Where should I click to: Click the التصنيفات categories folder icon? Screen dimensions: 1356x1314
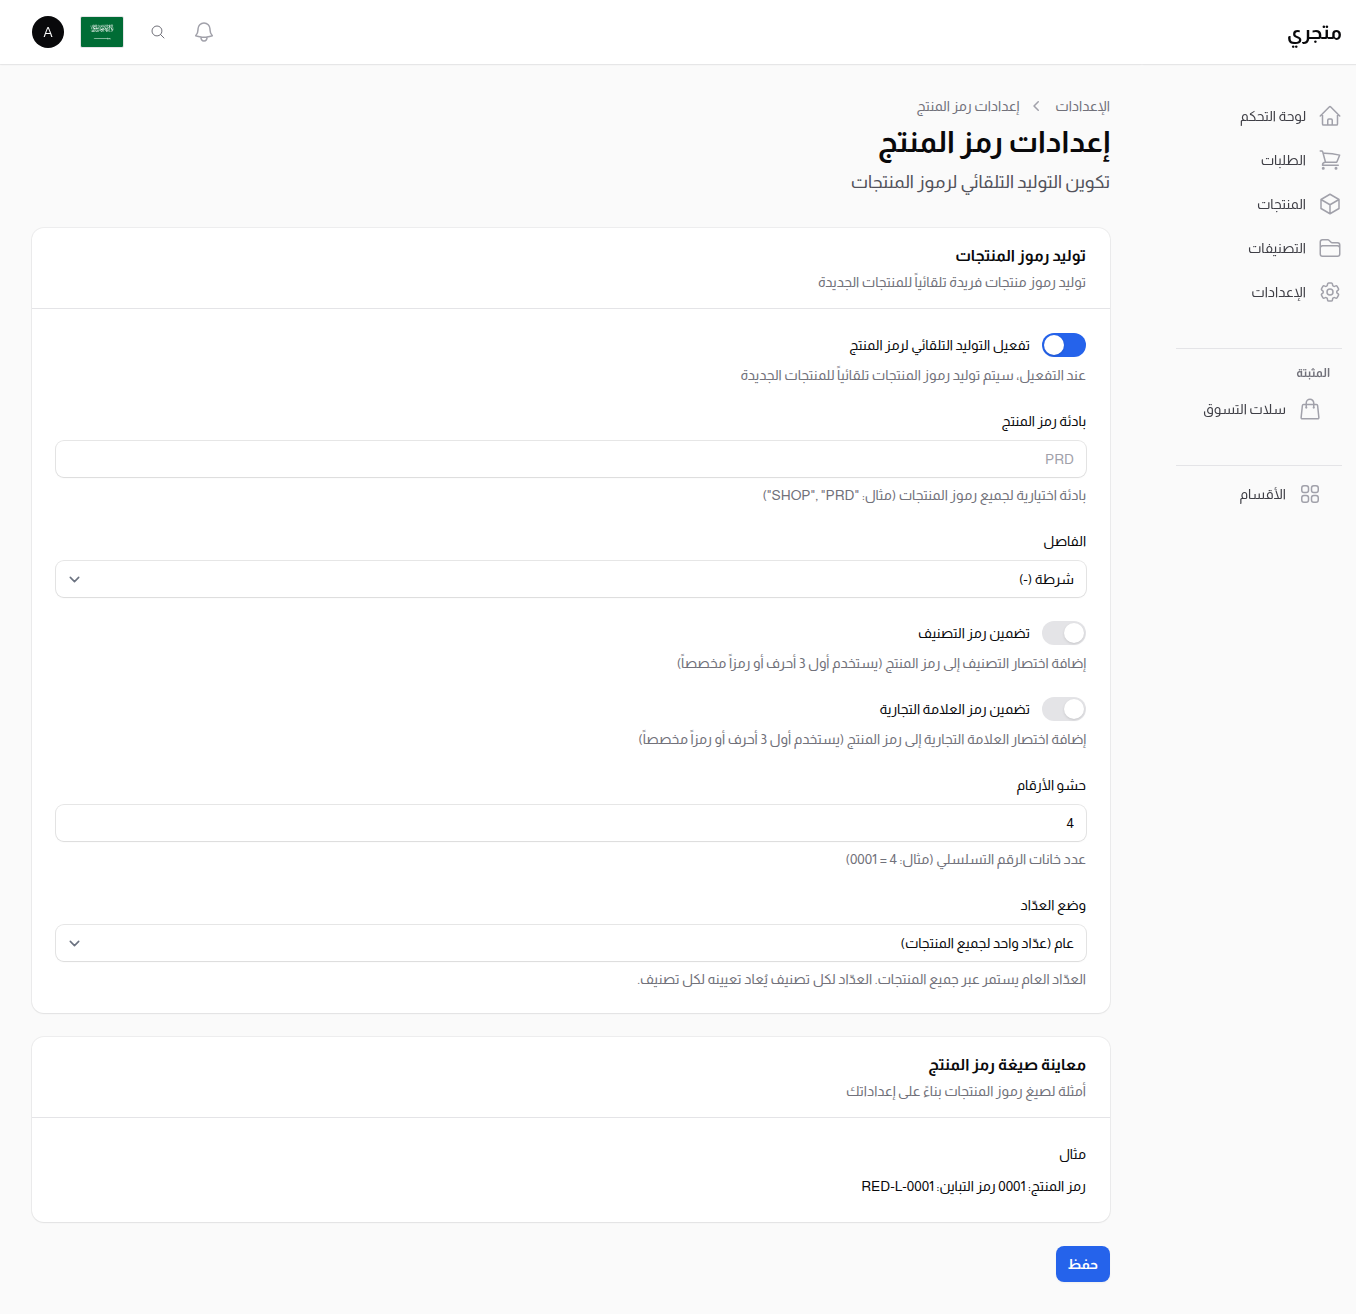pos(1330,248)
